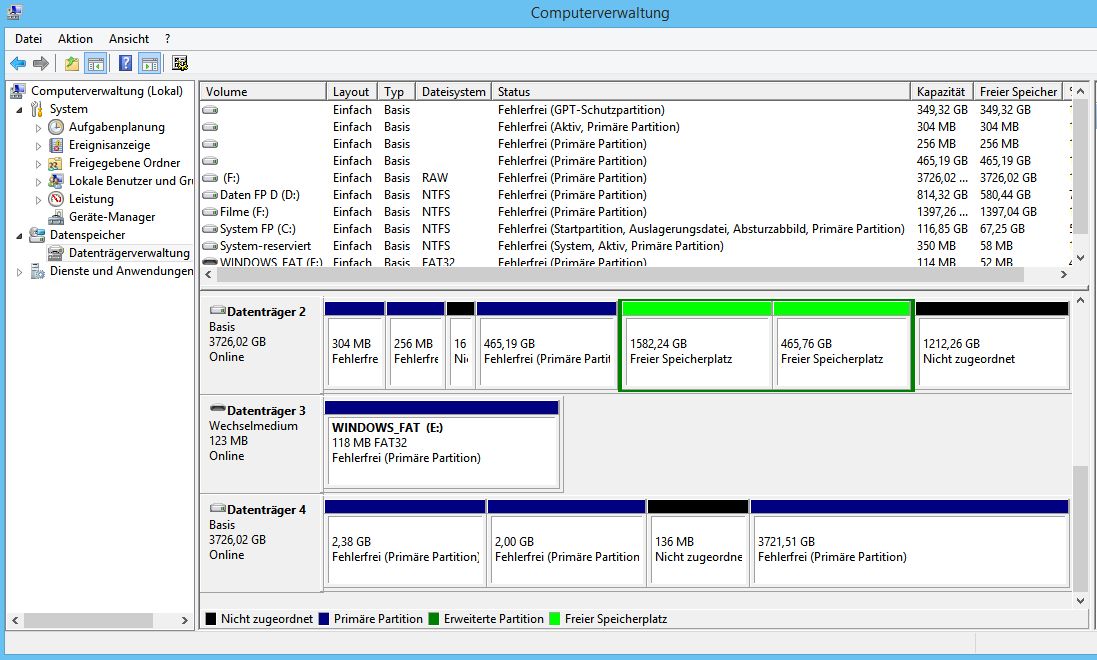The image size is (1097, 660).
Task: Select the WINDOWS_FAT (E:) partition block
Action: pyautogui.click(x=442, y=445)
